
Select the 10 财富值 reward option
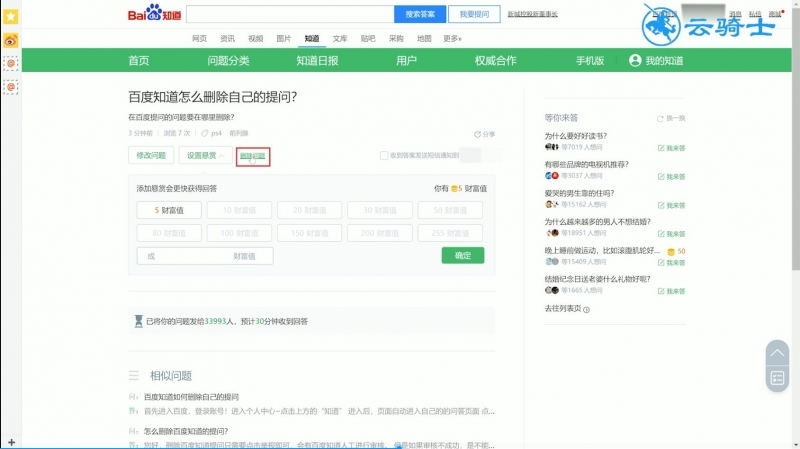(239, 210)
